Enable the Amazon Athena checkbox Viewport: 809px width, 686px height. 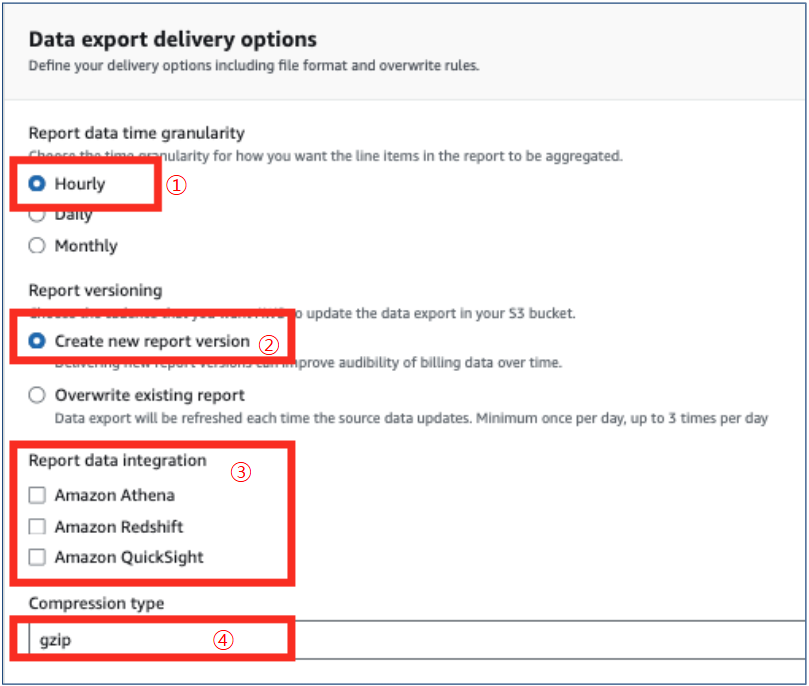37,495
